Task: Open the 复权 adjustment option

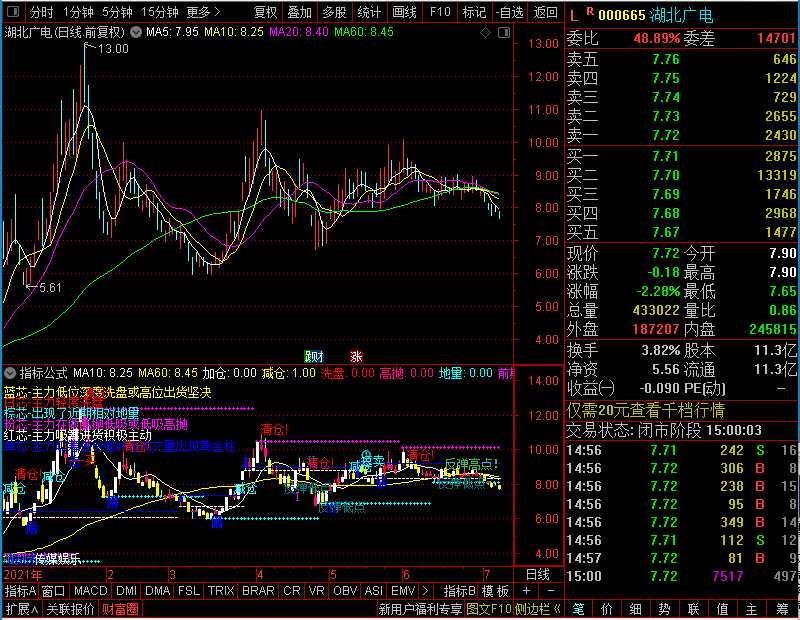Action: coord(265,12)
